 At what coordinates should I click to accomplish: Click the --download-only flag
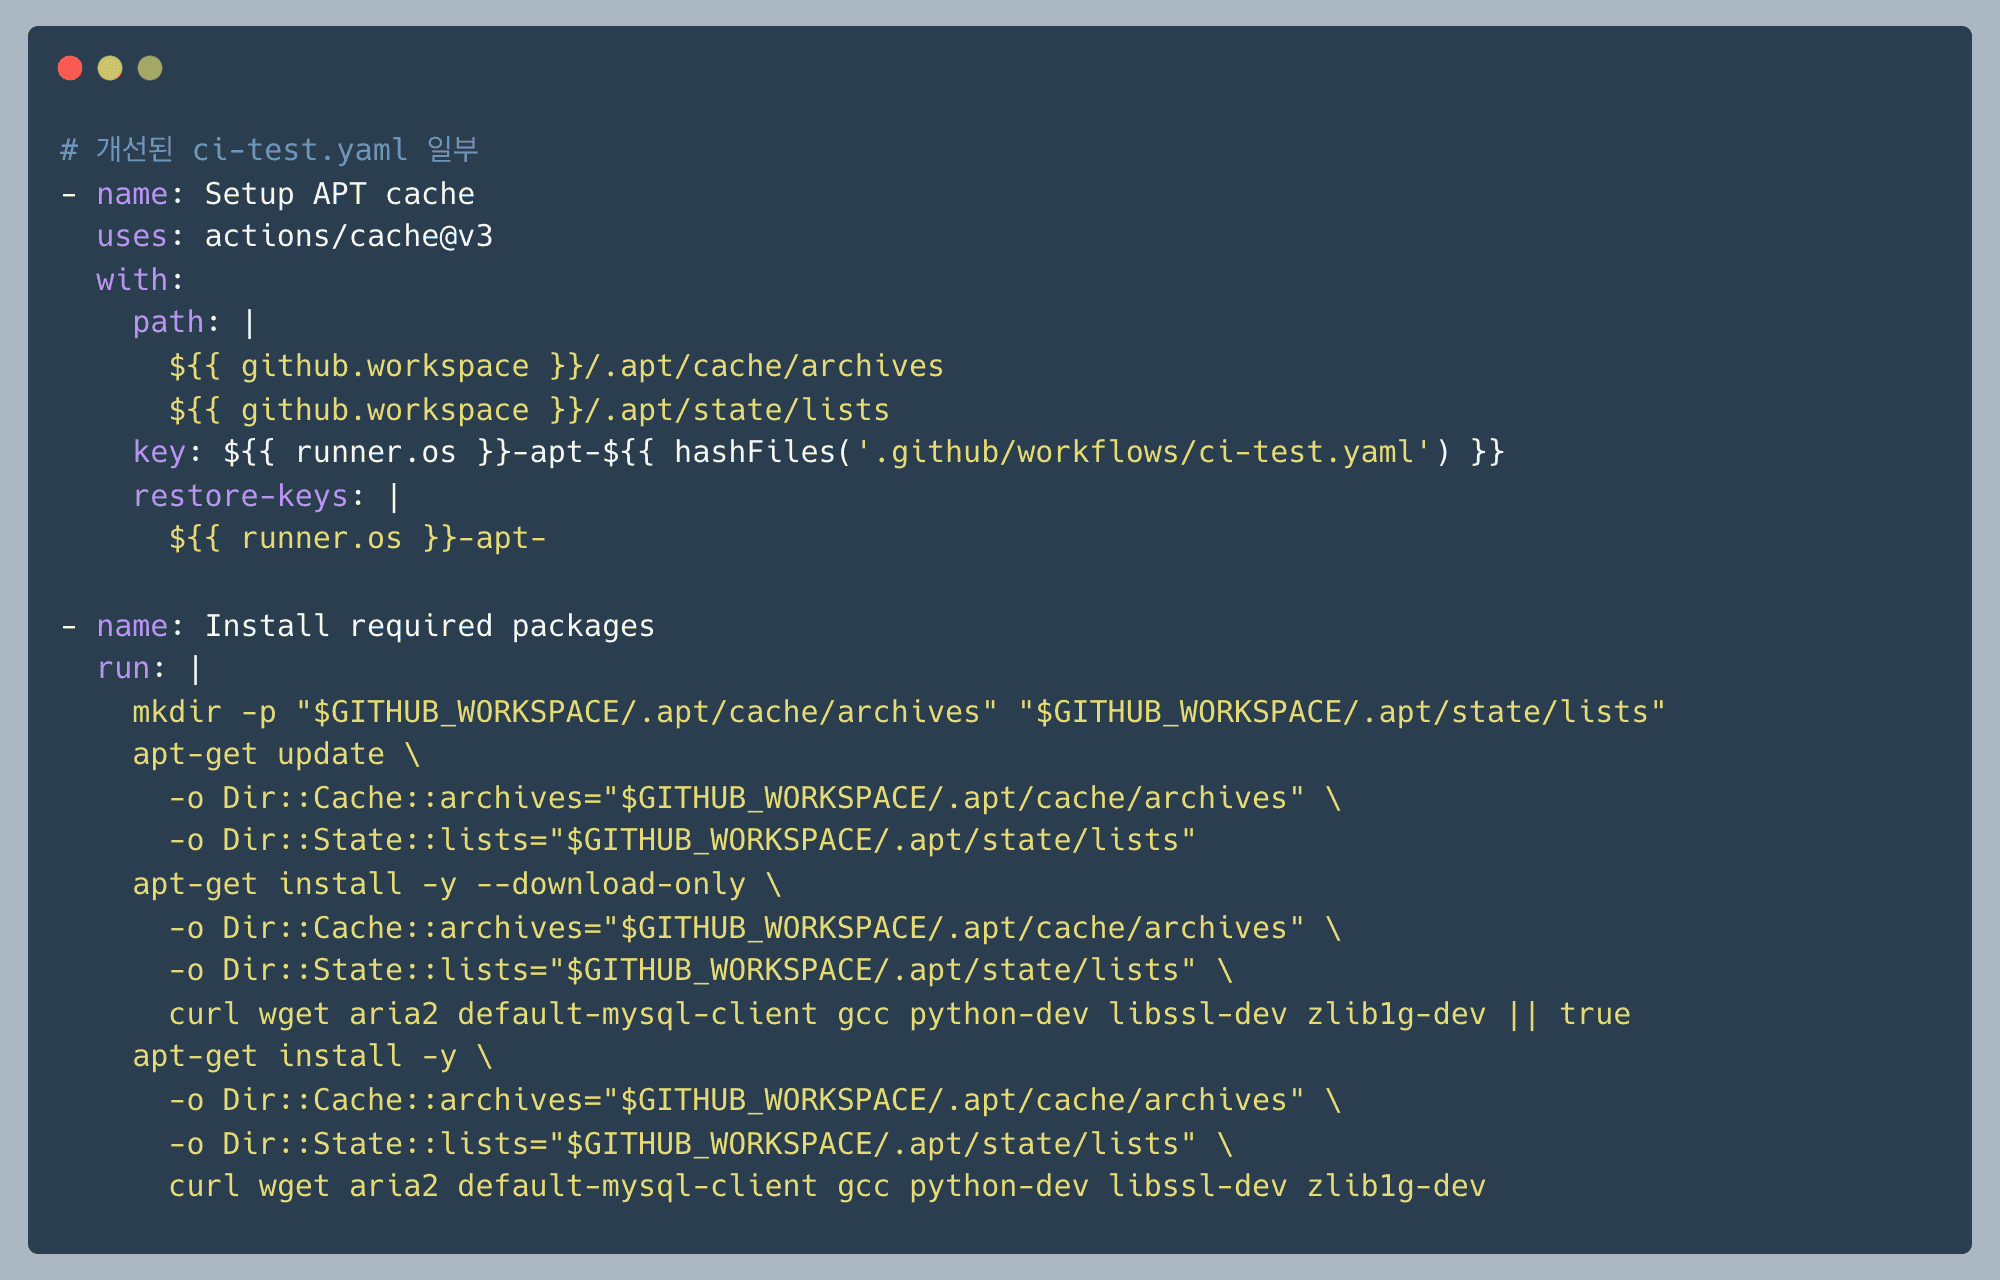coord(610,885)
